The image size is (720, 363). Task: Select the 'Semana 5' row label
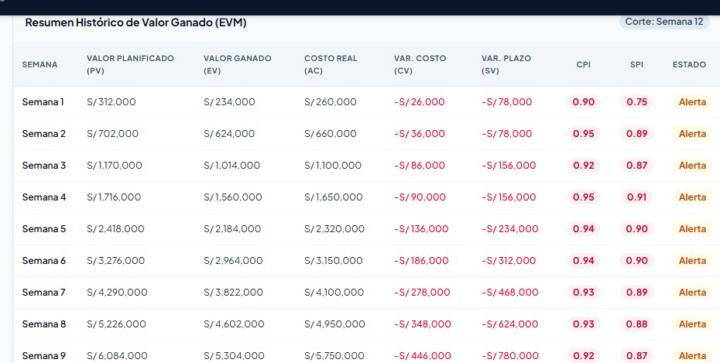click(x=44, y=229)
